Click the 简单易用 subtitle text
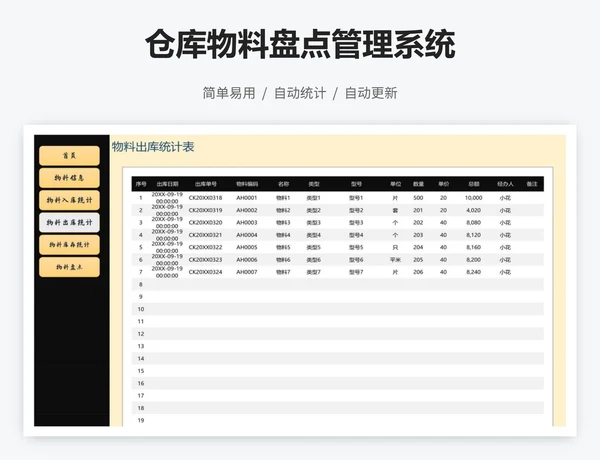Viewport: 600px width, 460px height. pos(229,93)
